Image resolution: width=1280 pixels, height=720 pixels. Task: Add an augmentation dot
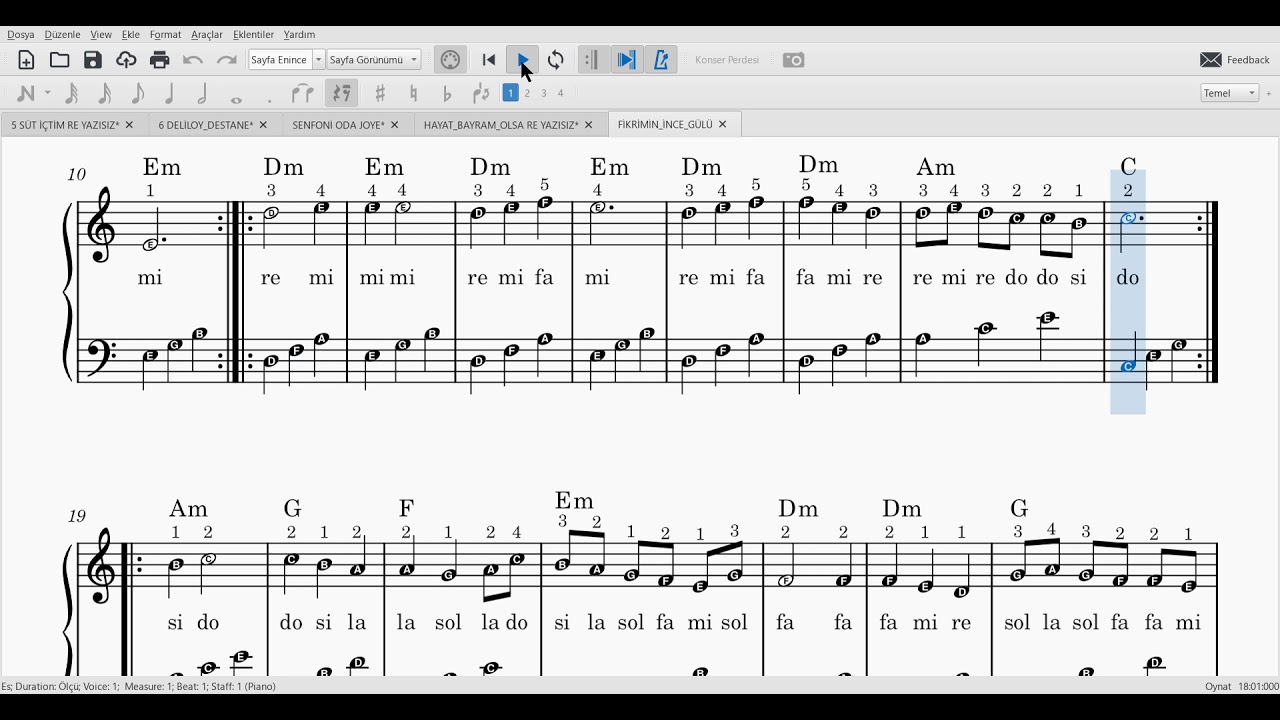pyautogui.click(x=269, y=100)
